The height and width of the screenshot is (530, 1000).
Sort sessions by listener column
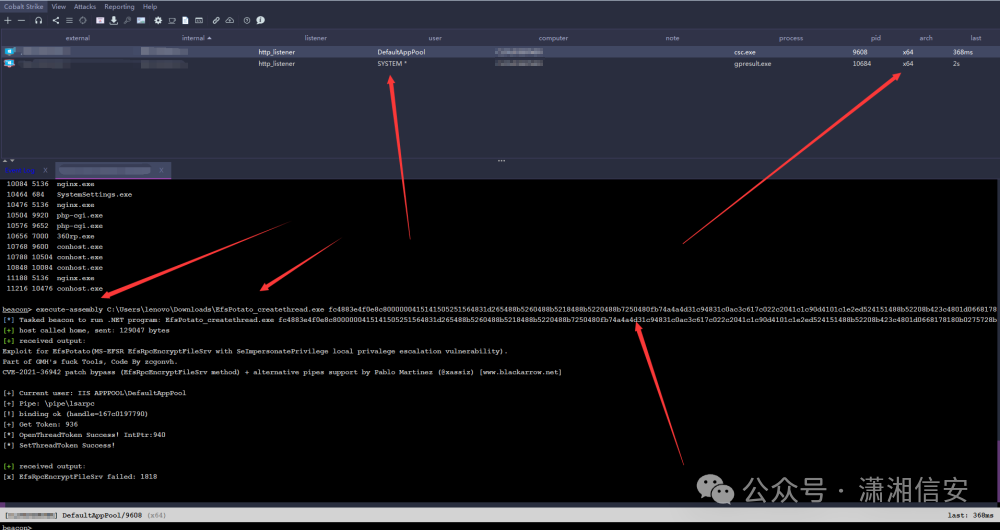click(316, 38)
